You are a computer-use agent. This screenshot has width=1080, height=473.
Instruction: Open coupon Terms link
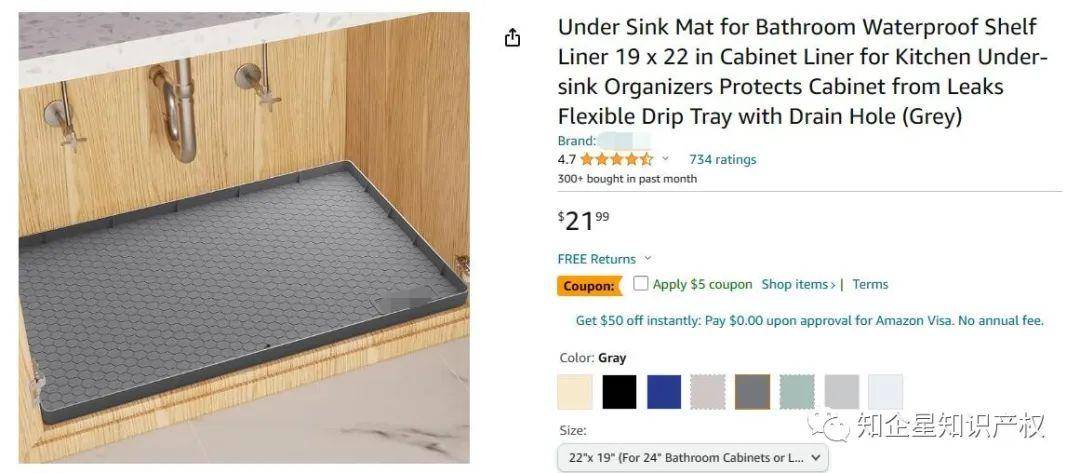(x=870, y=284)
